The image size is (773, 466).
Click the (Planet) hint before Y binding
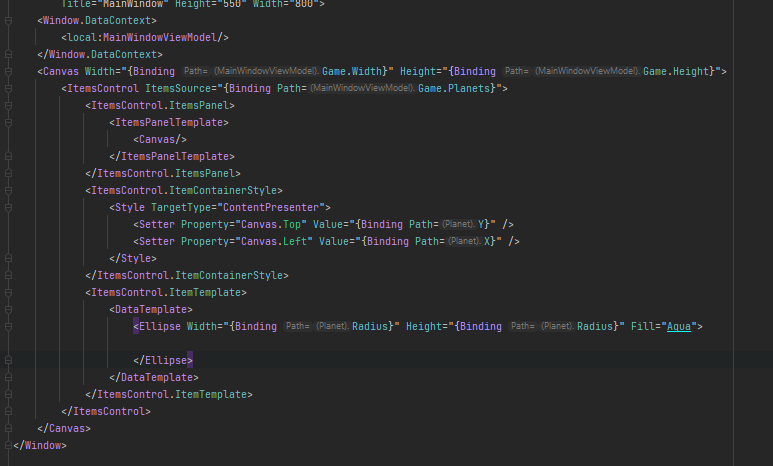458,224
